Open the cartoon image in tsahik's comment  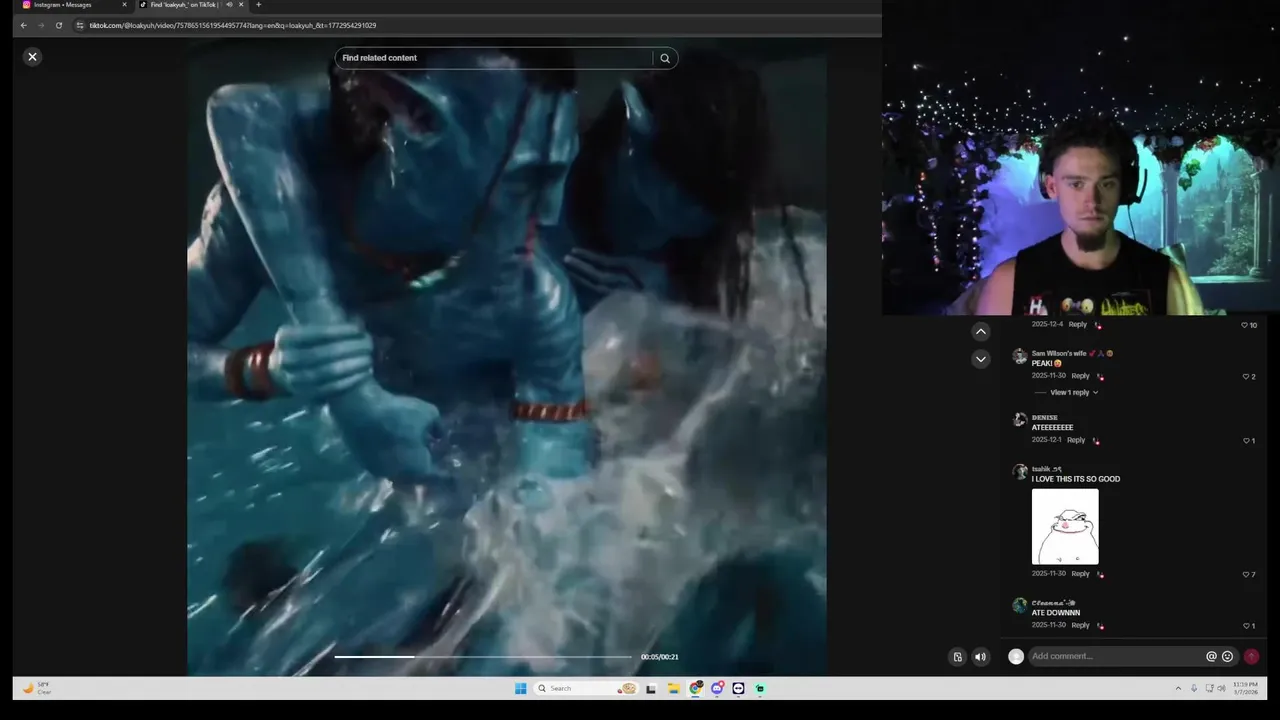[x=1065, y=526]
